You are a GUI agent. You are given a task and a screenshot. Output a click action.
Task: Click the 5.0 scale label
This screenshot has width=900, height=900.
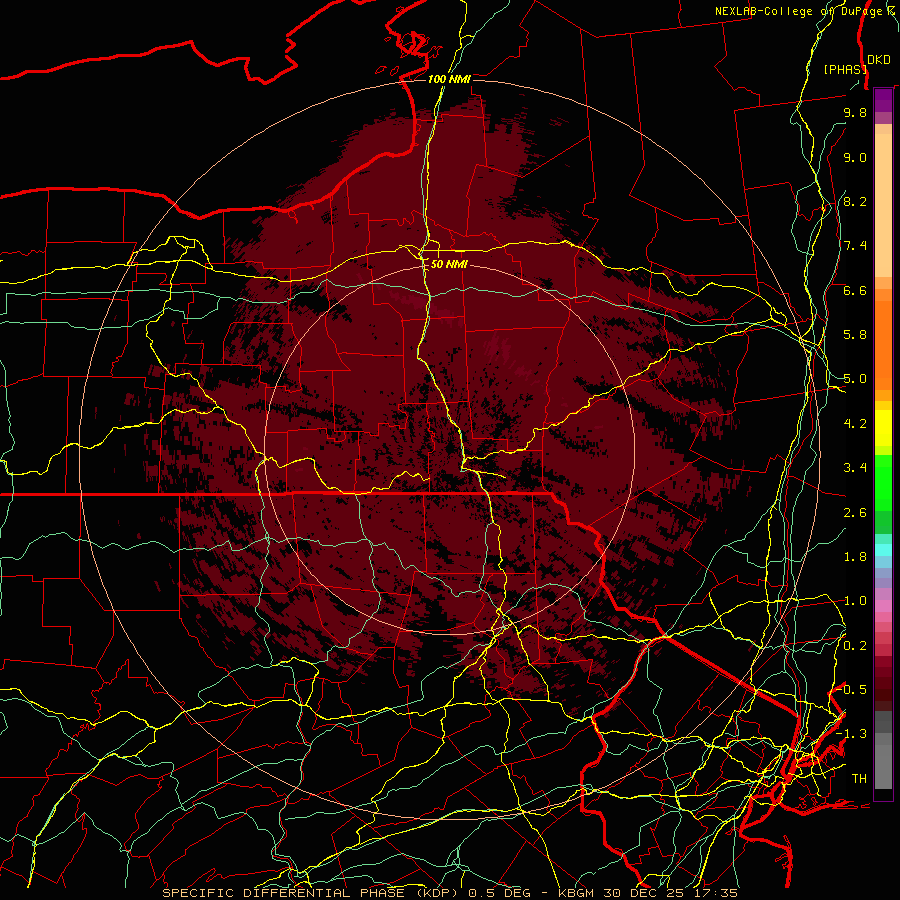point(855,379)
